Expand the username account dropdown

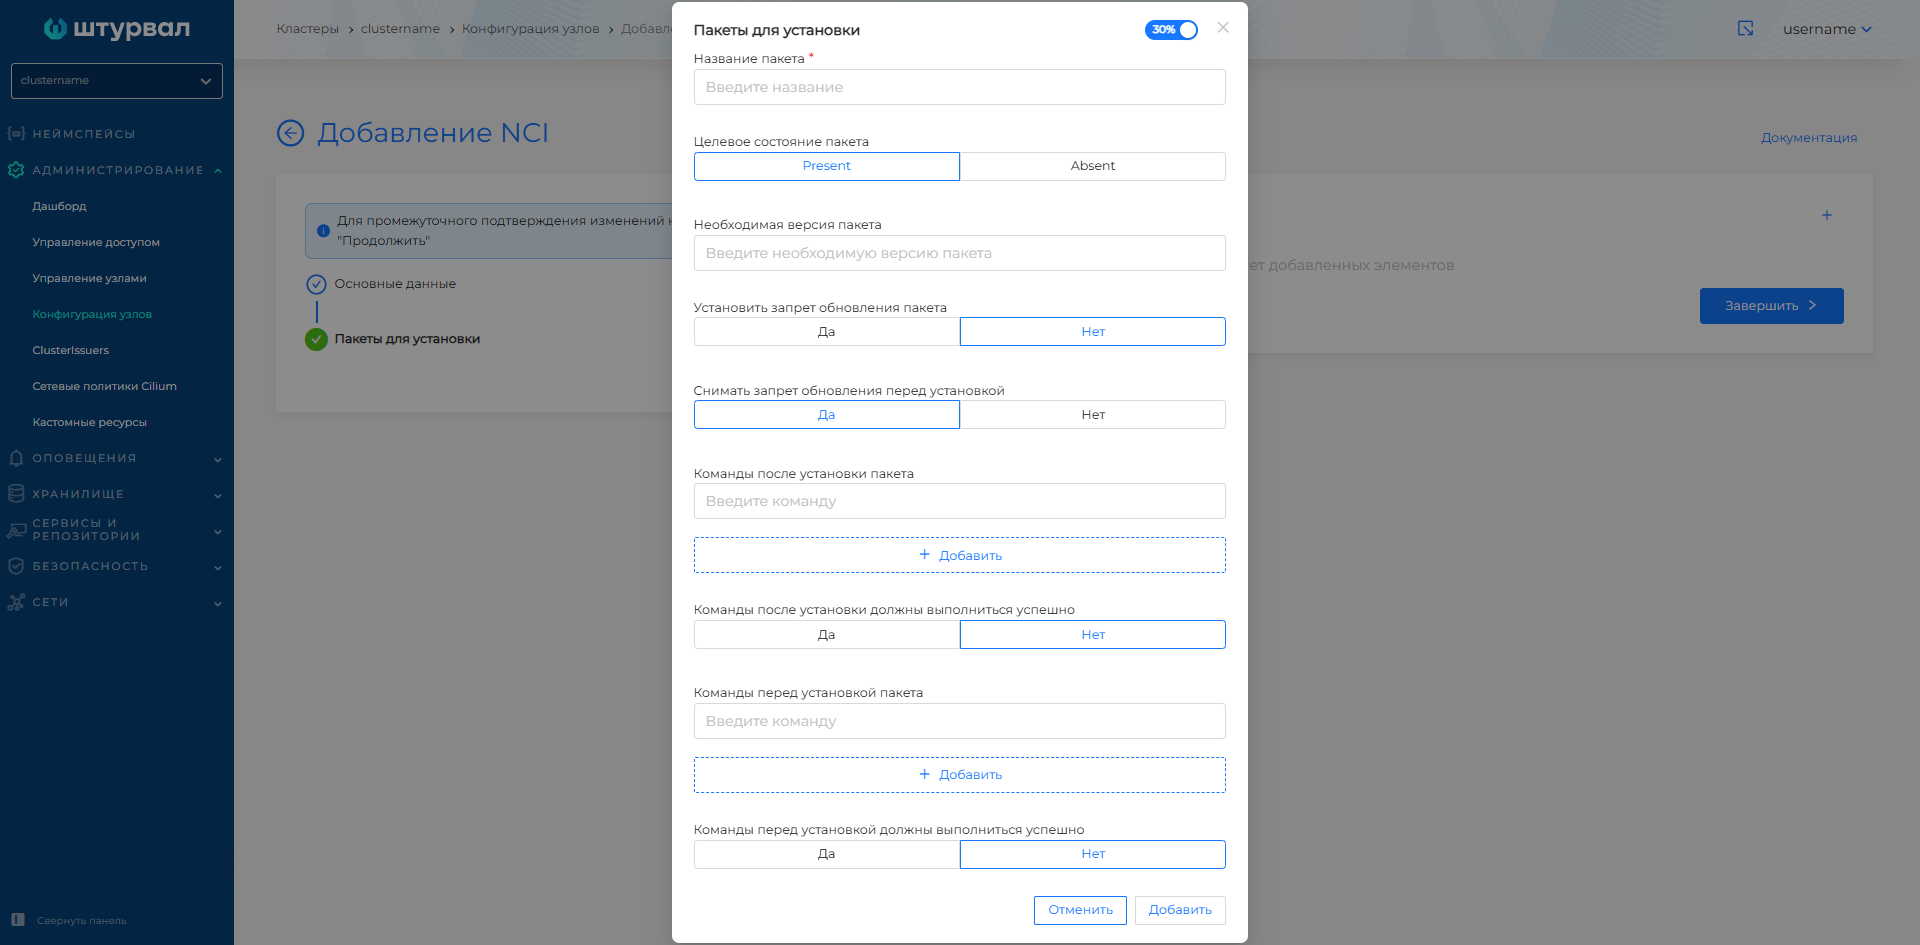coord(1827,29)
